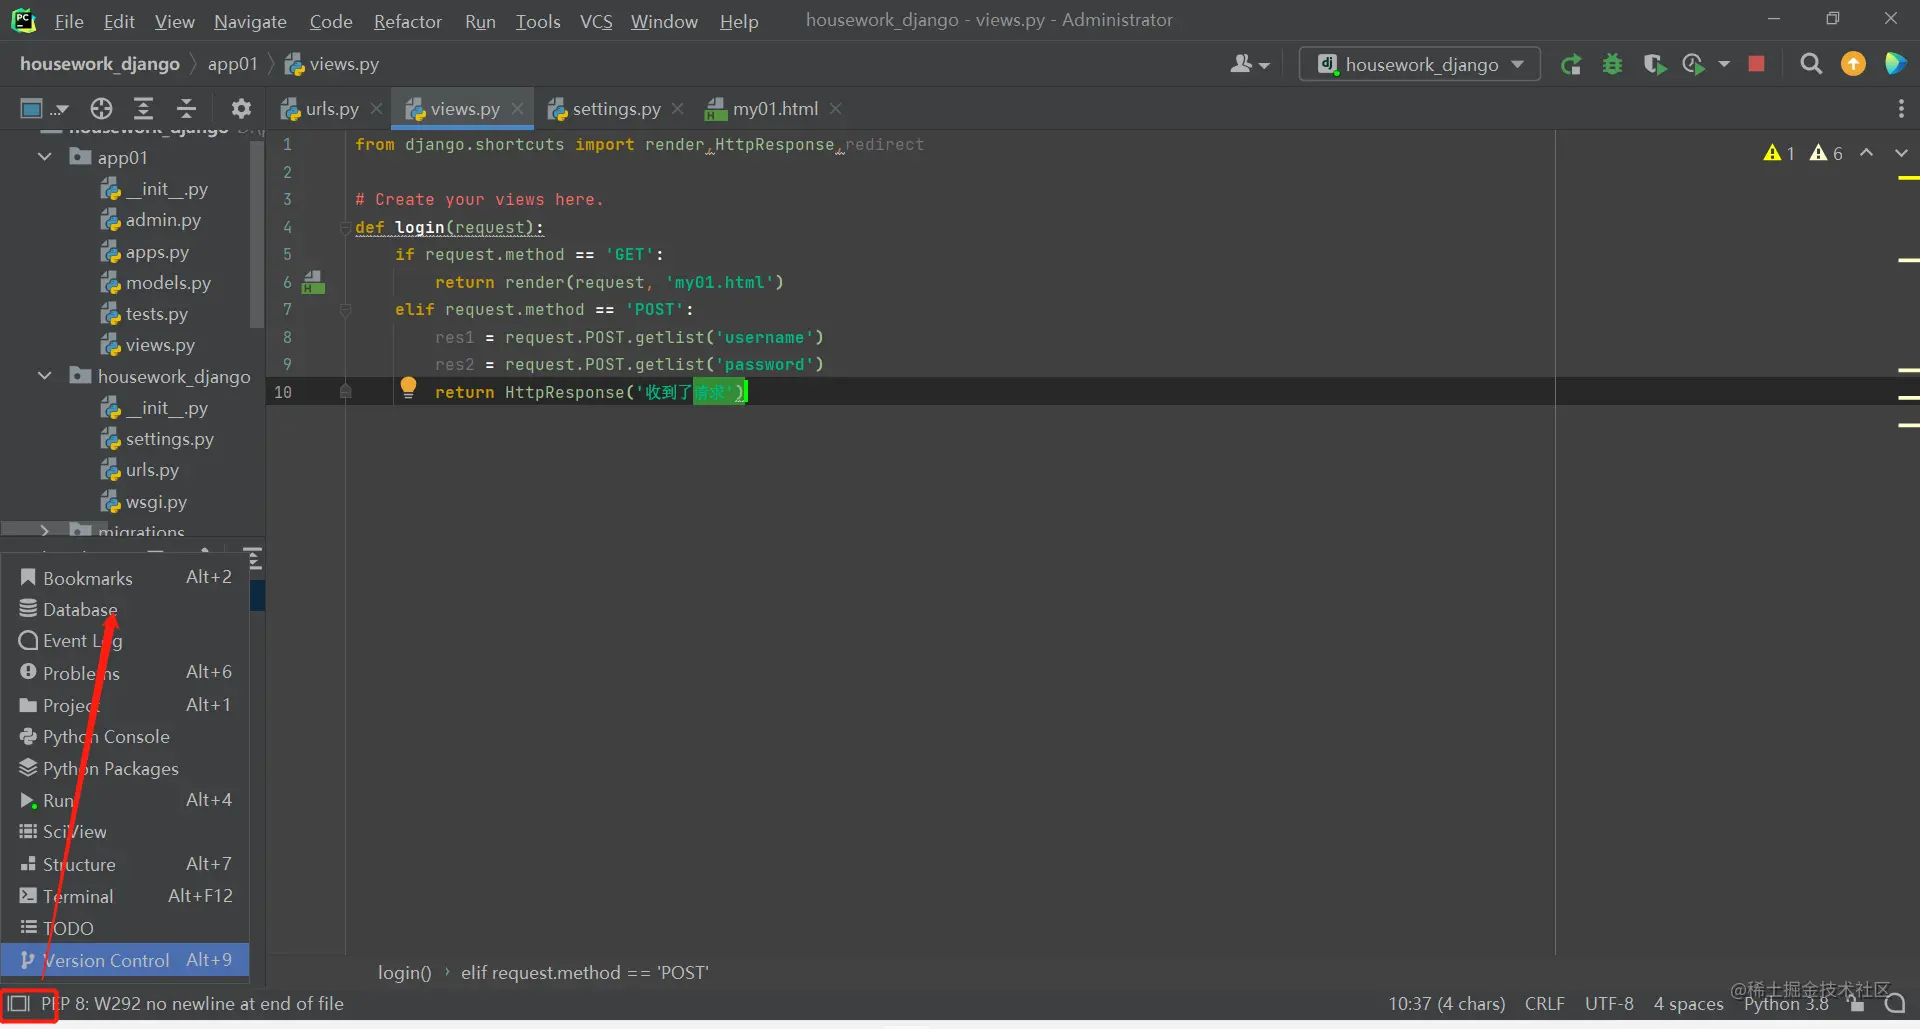Select Bookmarks in tool window list
Image resolution: width=1920 pixels, height=1029 pixels.
(125, 577)
